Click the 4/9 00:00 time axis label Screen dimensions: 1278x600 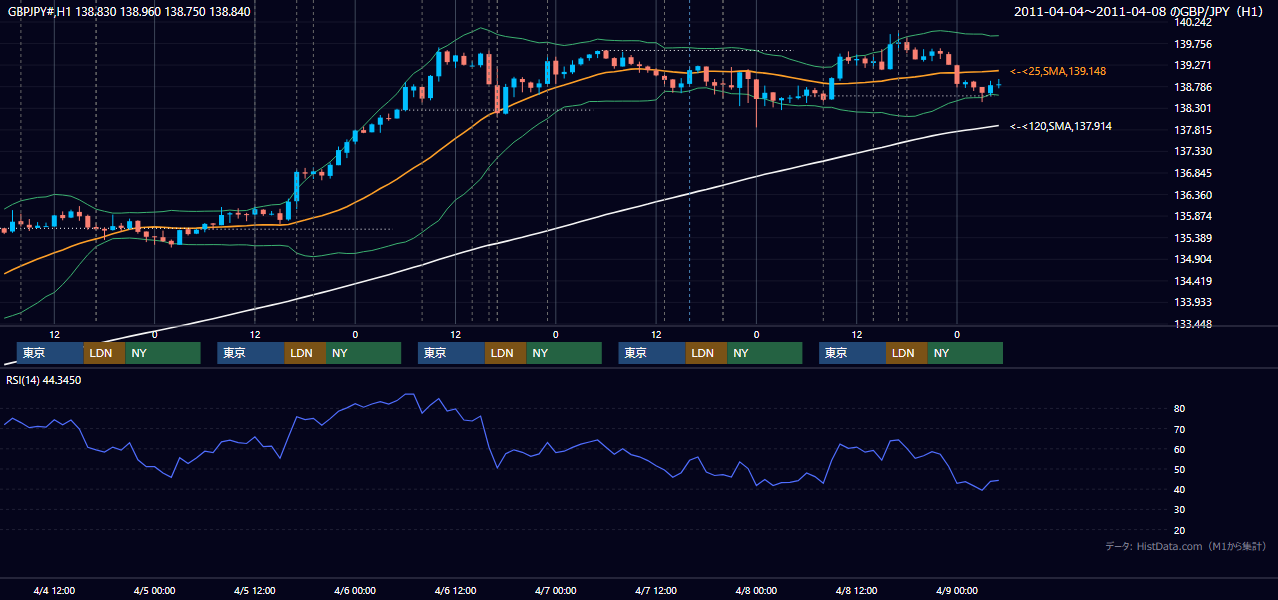(957, 590)
